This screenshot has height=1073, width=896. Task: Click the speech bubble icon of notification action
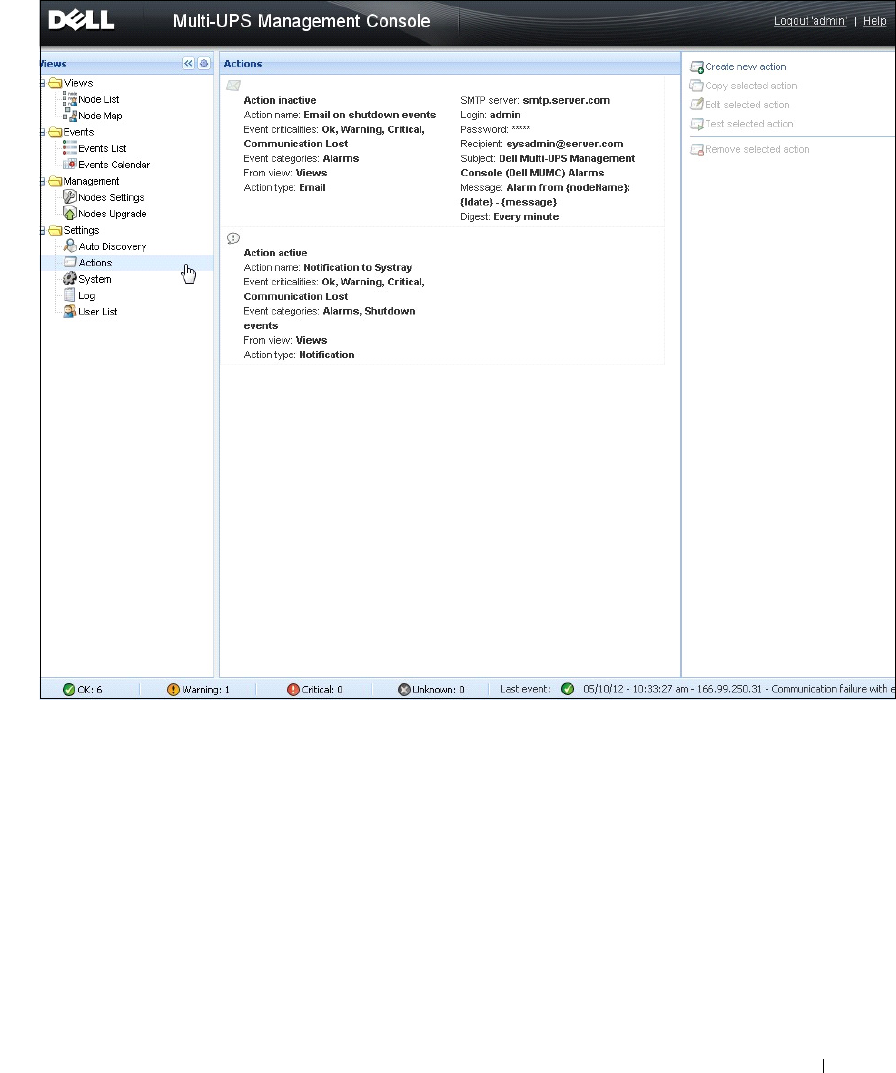233,238
